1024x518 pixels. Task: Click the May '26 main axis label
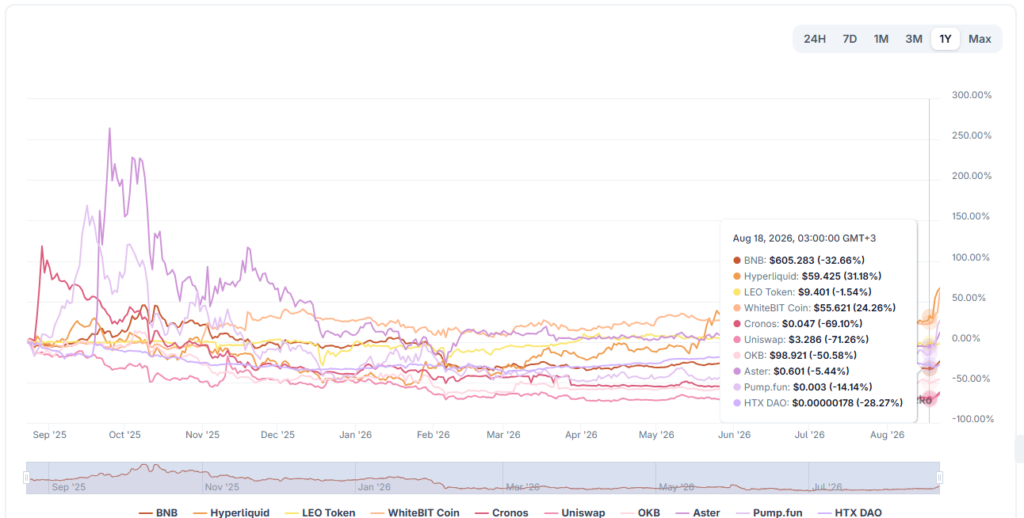pos(656,434)
